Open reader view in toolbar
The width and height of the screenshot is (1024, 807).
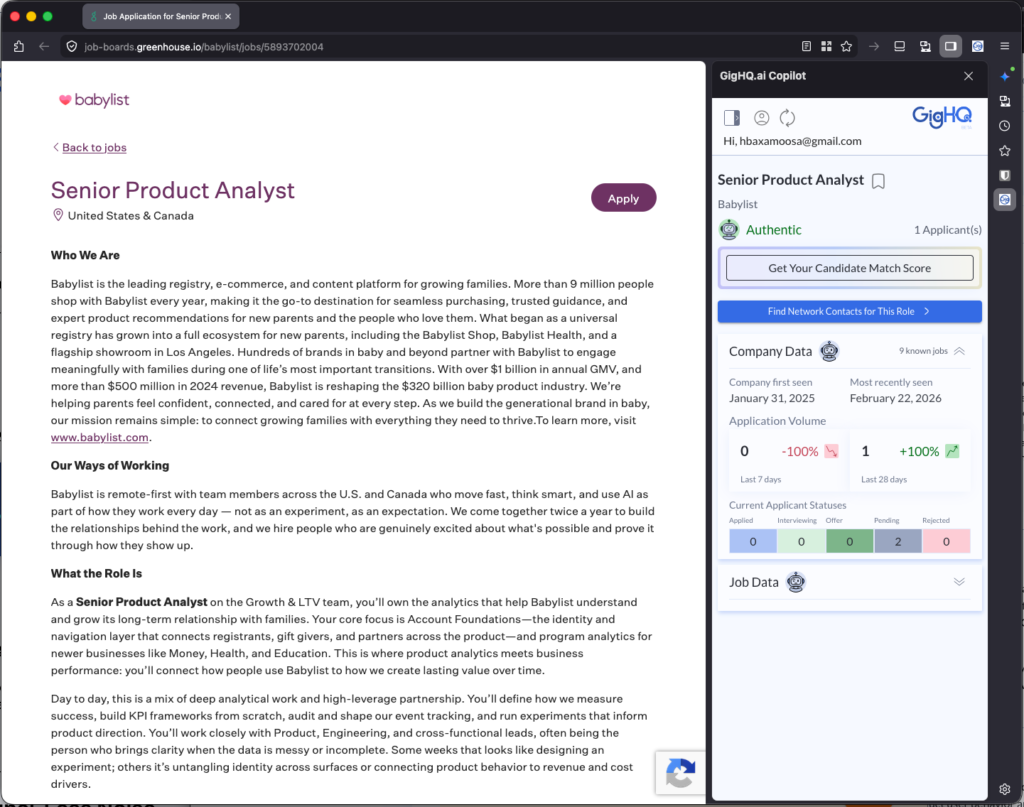pos(807,46)
